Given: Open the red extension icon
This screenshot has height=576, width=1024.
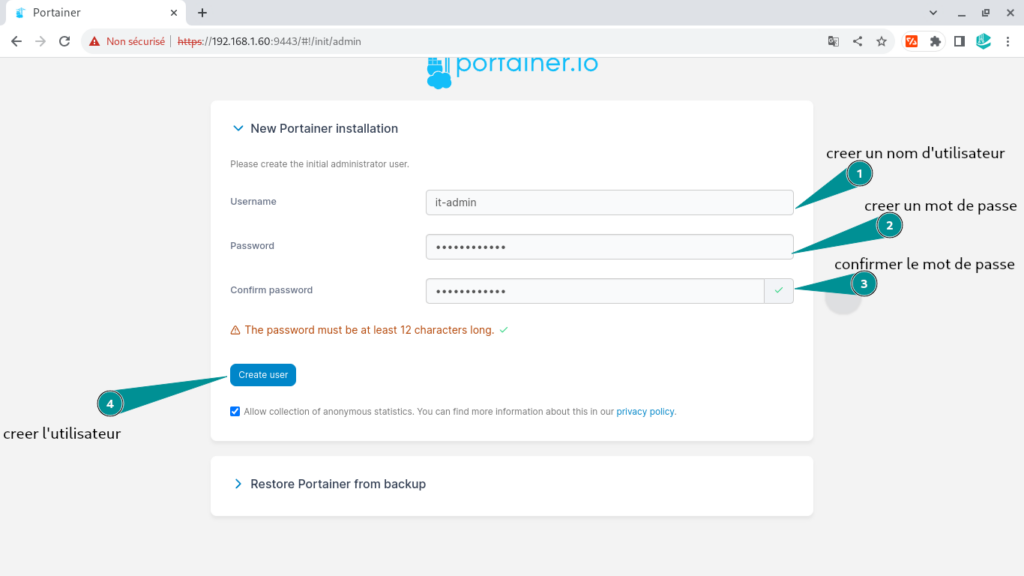Looking at the screenshot, I should pyautogui.click(x=912, y=41).
